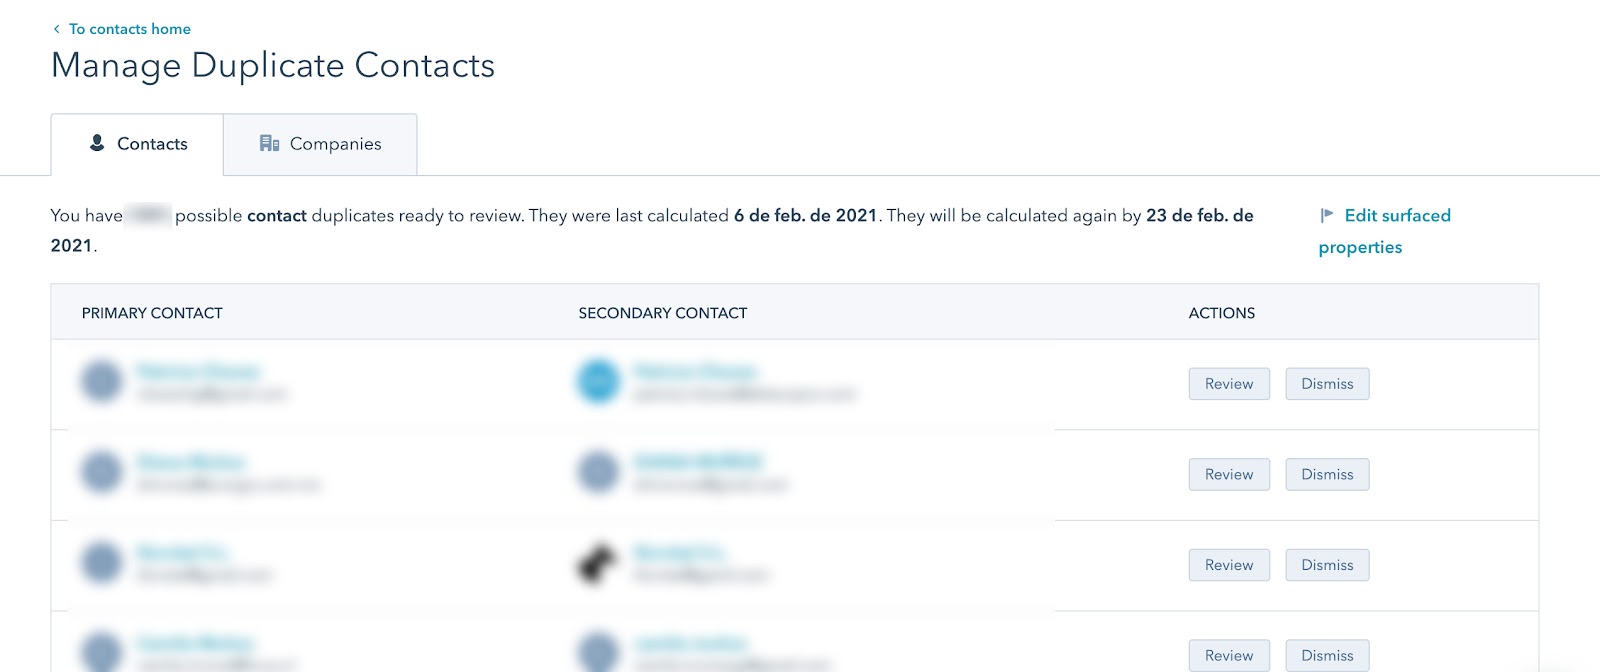Viewport: 1600px width, 672px height.
Task: Review the third duplicate contact pair
Action: 1229,565
